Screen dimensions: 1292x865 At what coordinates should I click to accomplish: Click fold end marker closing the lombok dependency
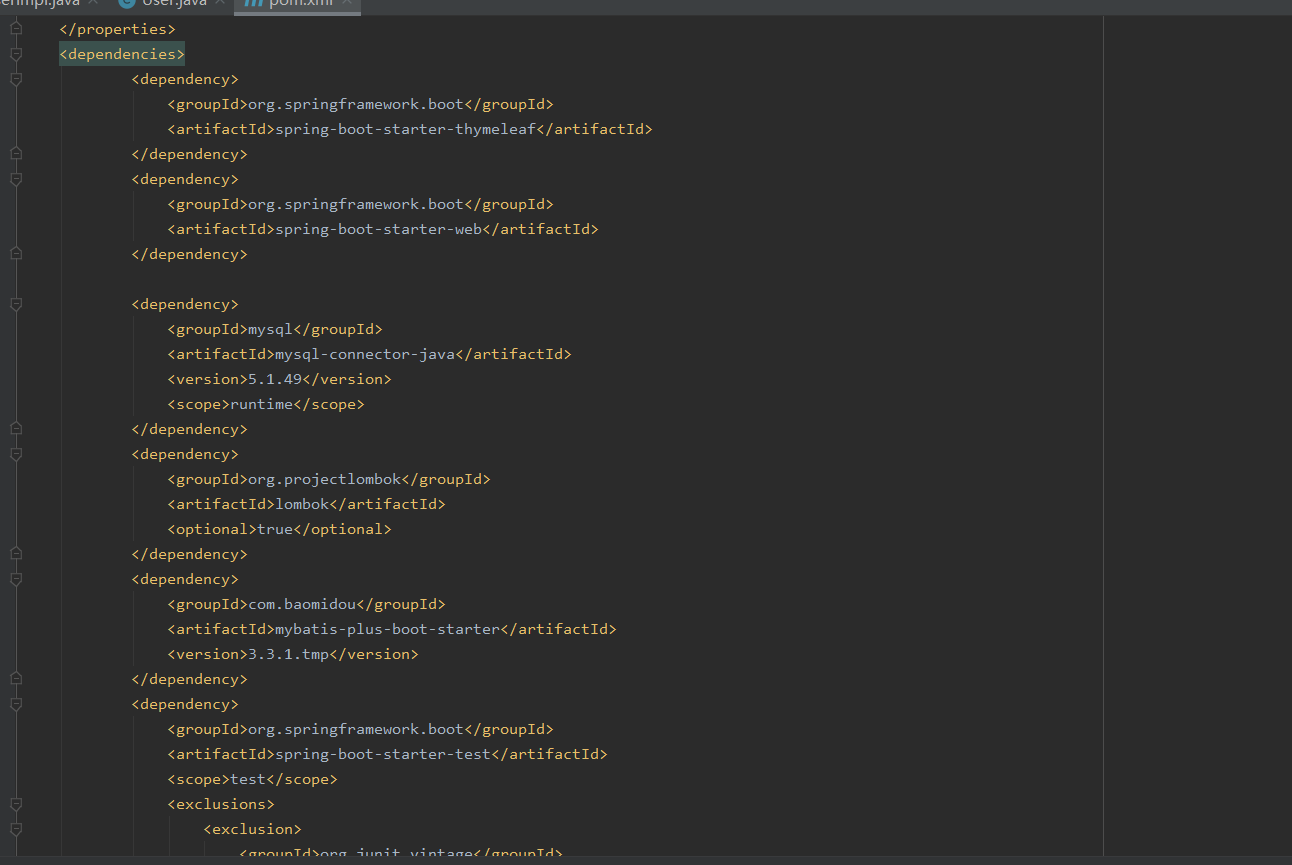[15, 554]
